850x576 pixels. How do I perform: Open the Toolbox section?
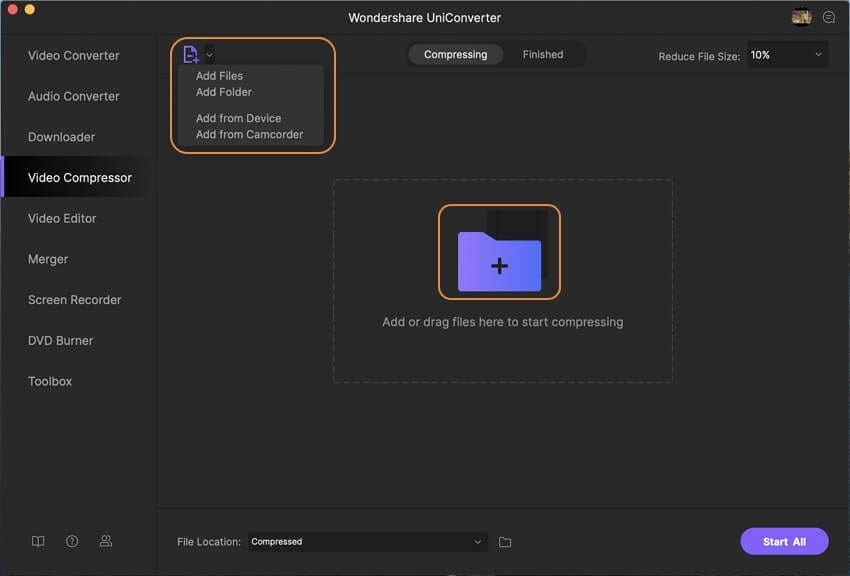point(50,381)
